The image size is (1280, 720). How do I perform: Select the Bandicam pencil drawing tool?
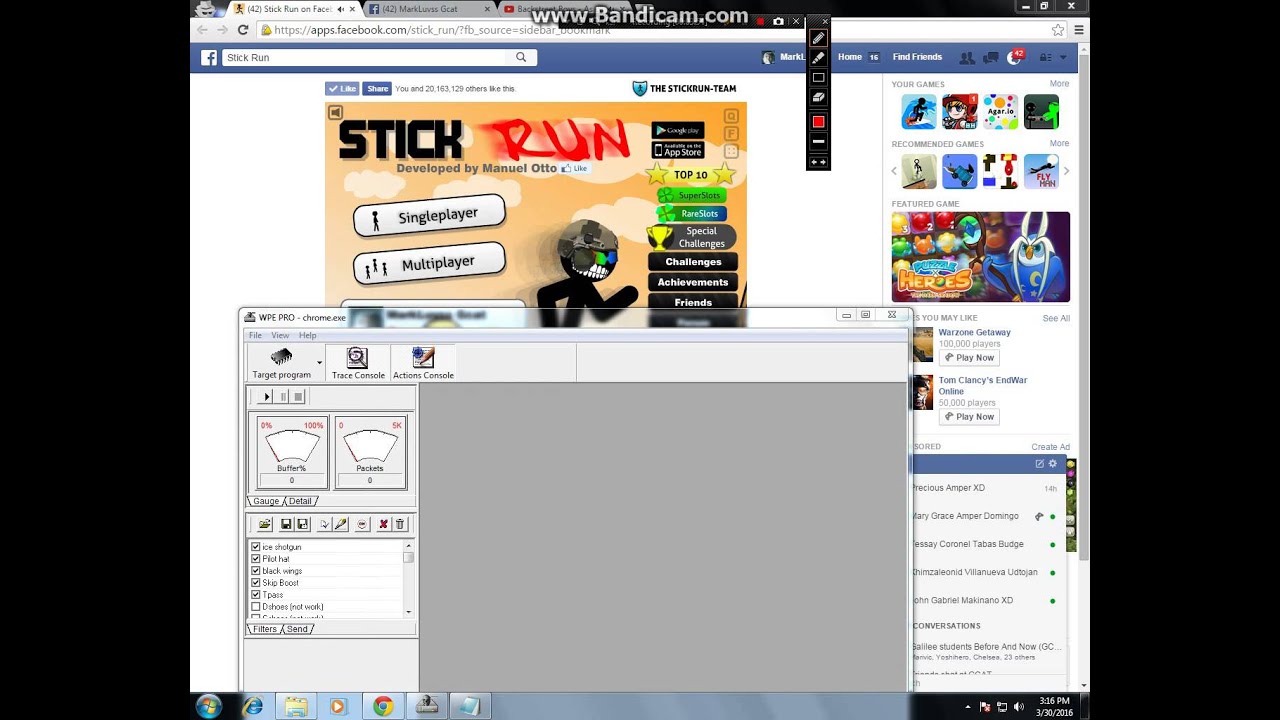point(818,38)
